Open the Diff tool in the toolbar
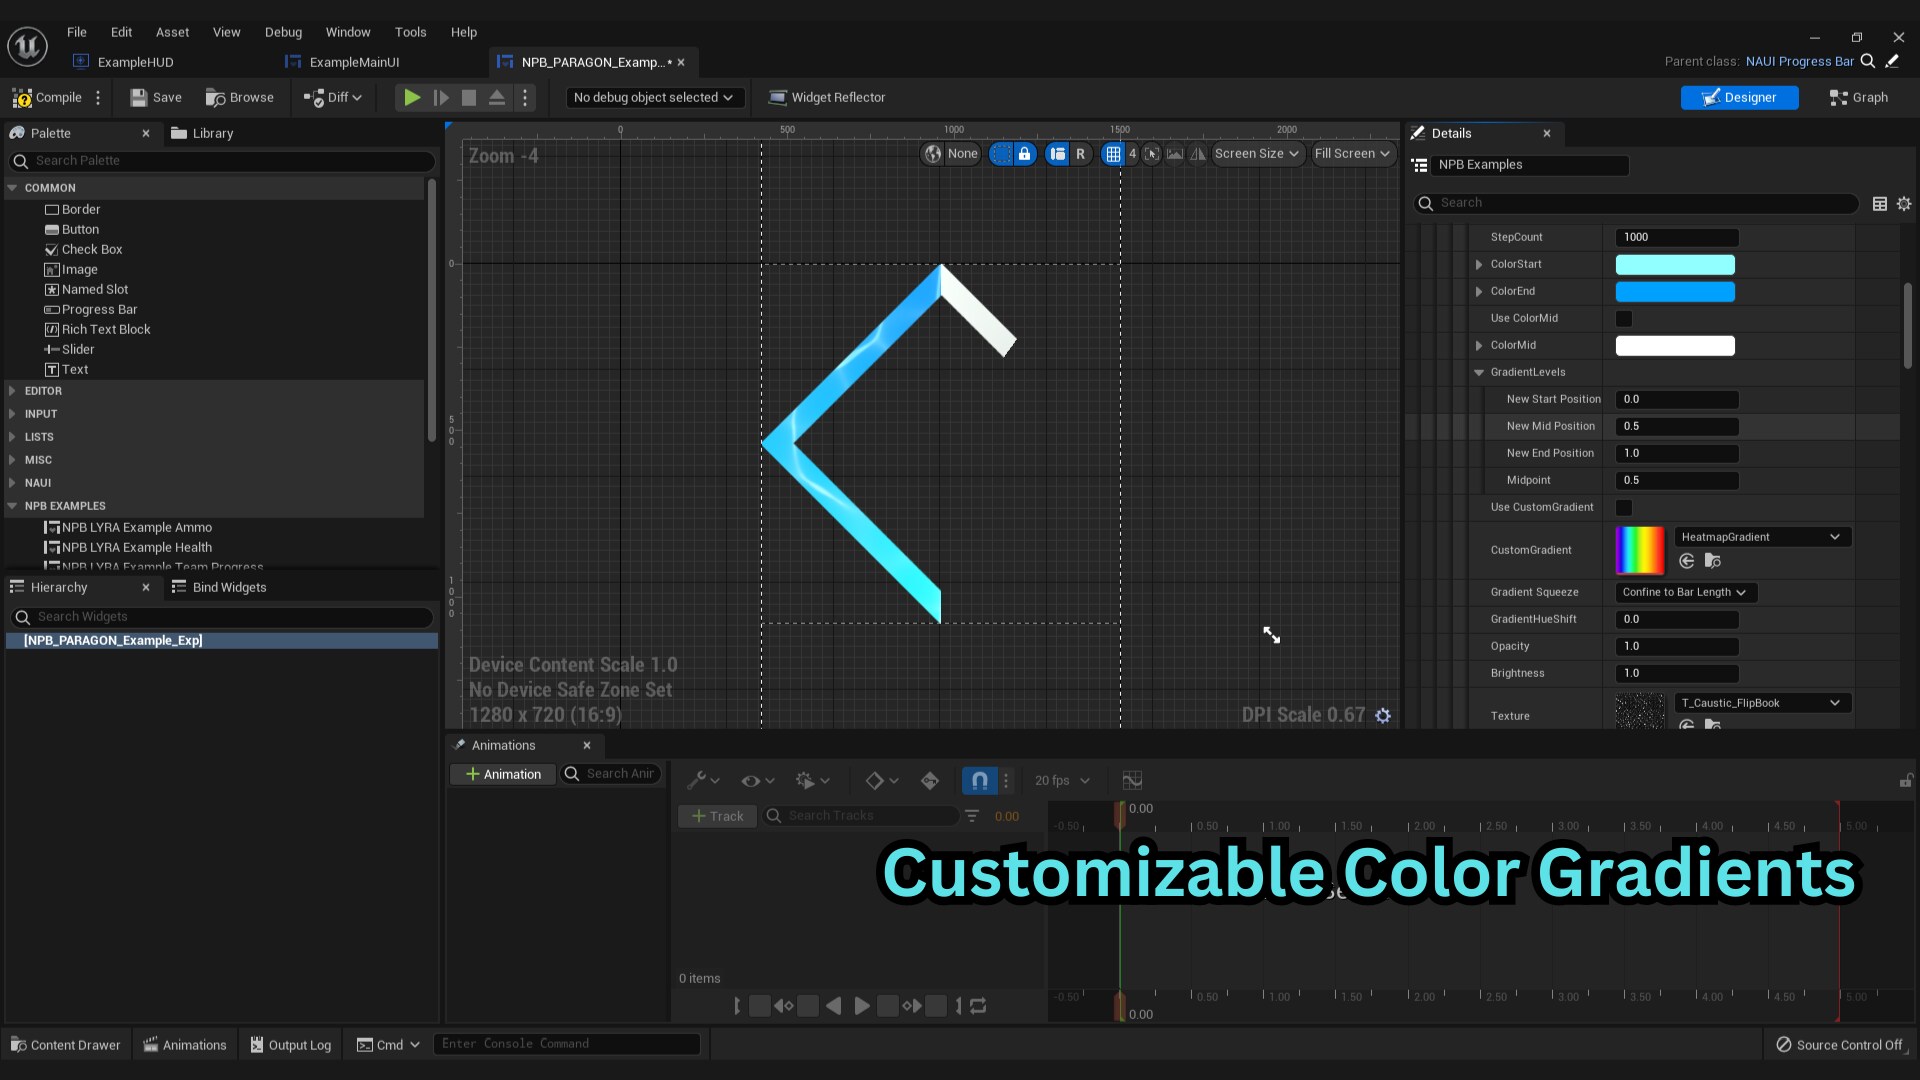The width and height of the screenshot is (1920, 1080). (x=333, y=97)
